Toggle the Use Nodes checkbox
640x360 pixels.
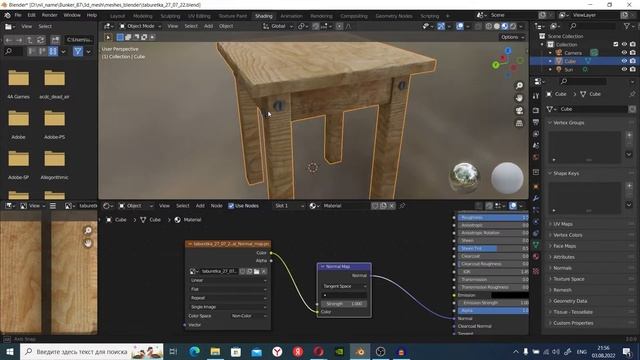pos(231,206)
